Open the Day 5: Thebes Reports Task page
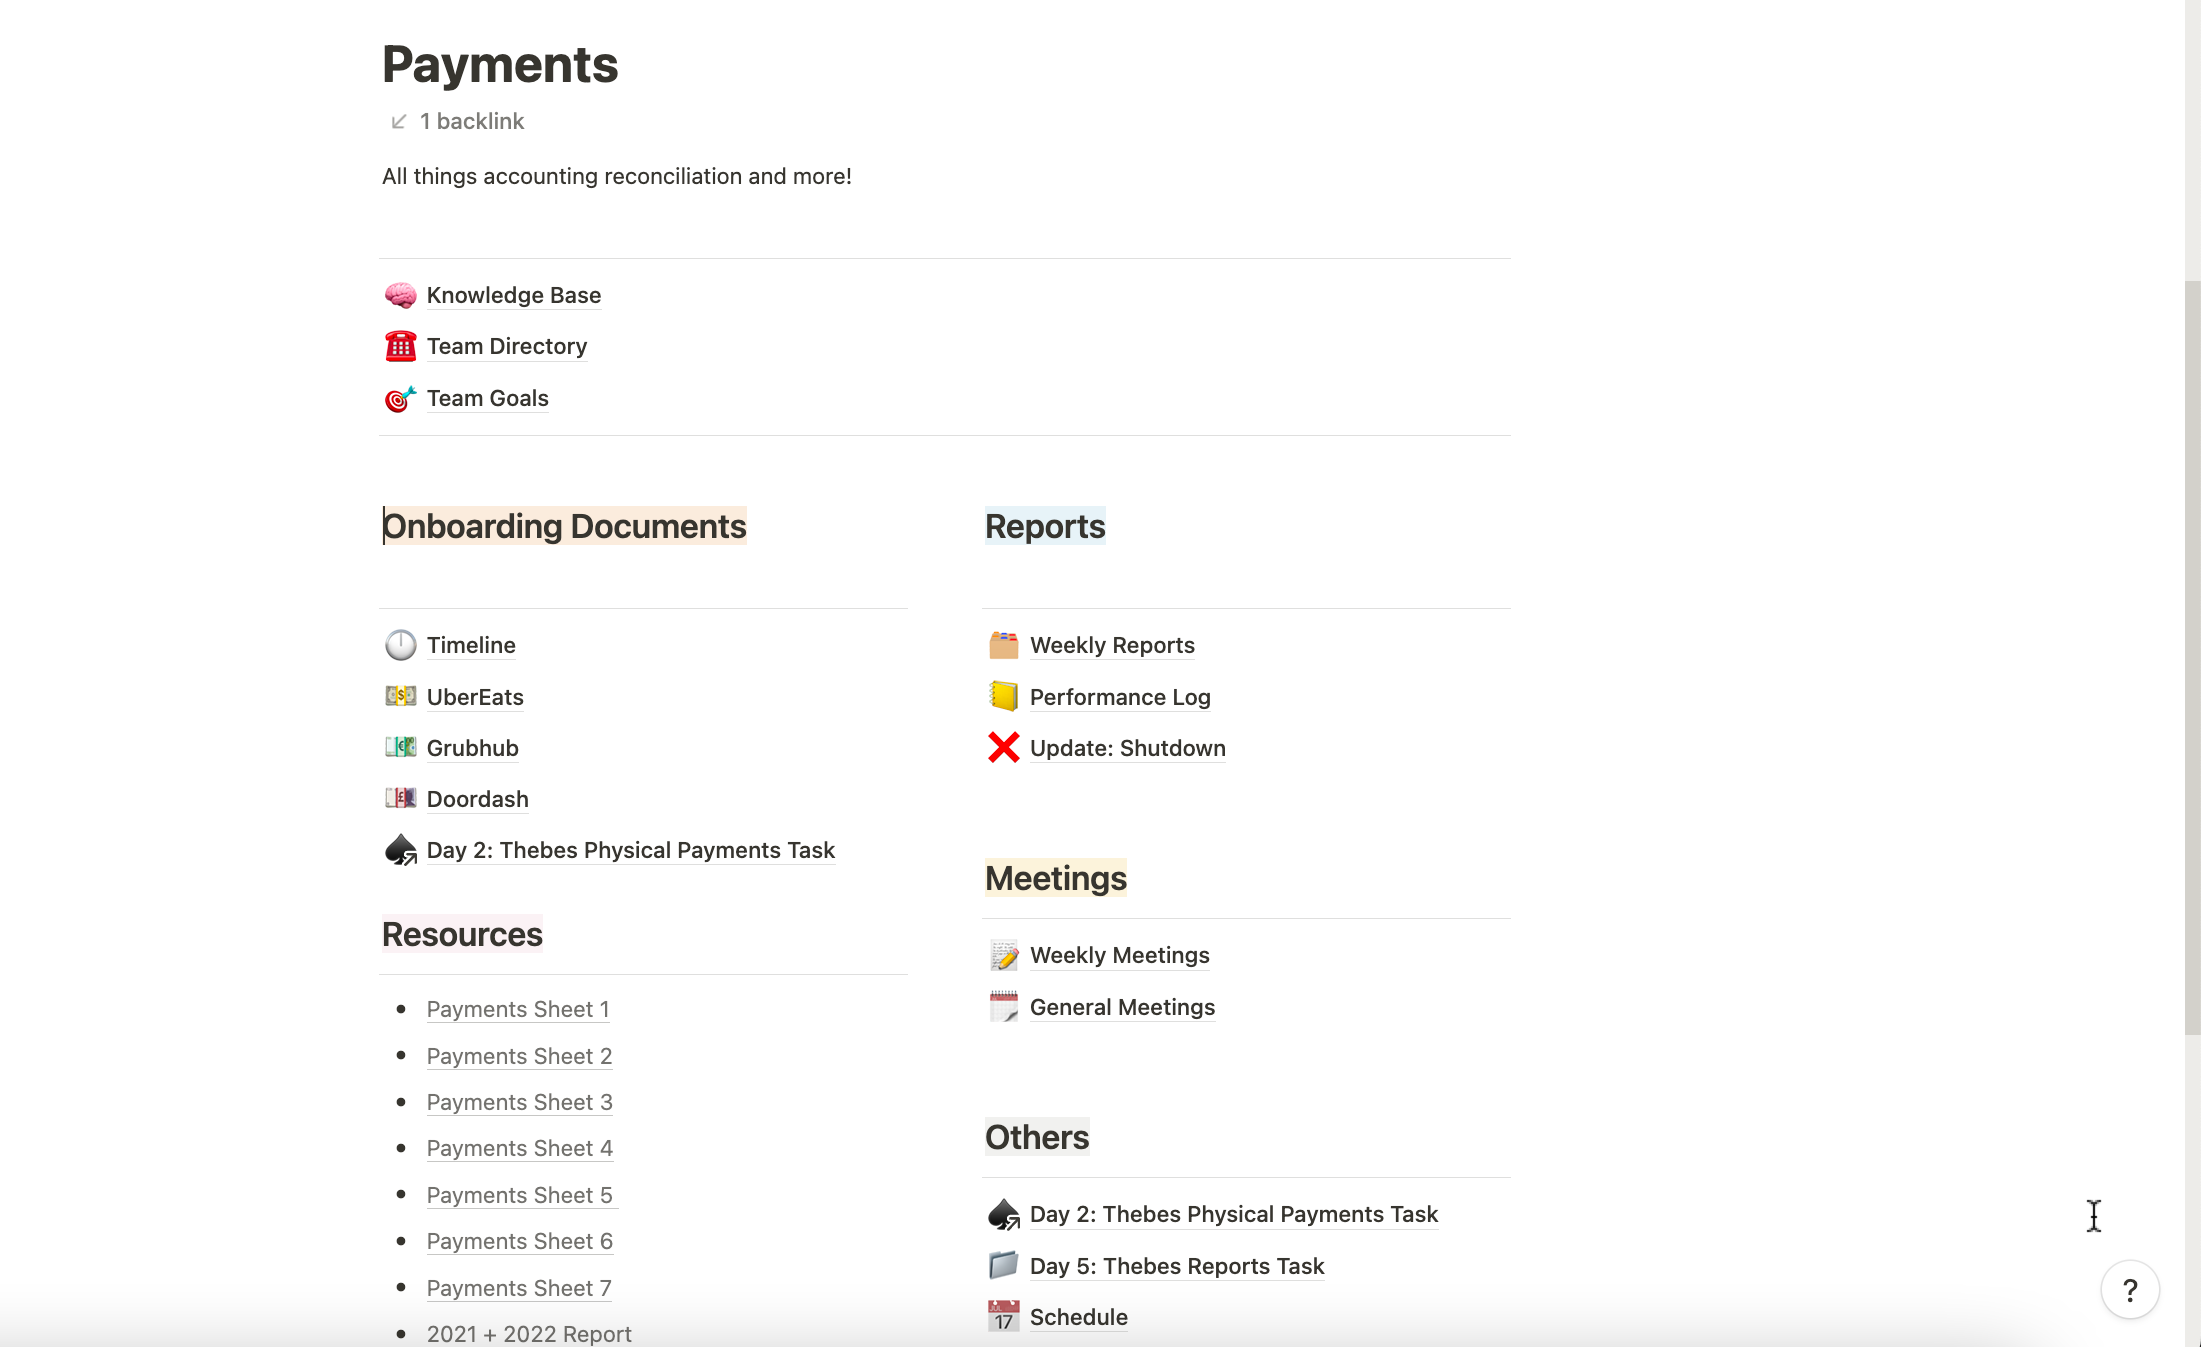Image resolution: width=2201 pixels, height=1347 pixels. click(x=1176, y=1266)
